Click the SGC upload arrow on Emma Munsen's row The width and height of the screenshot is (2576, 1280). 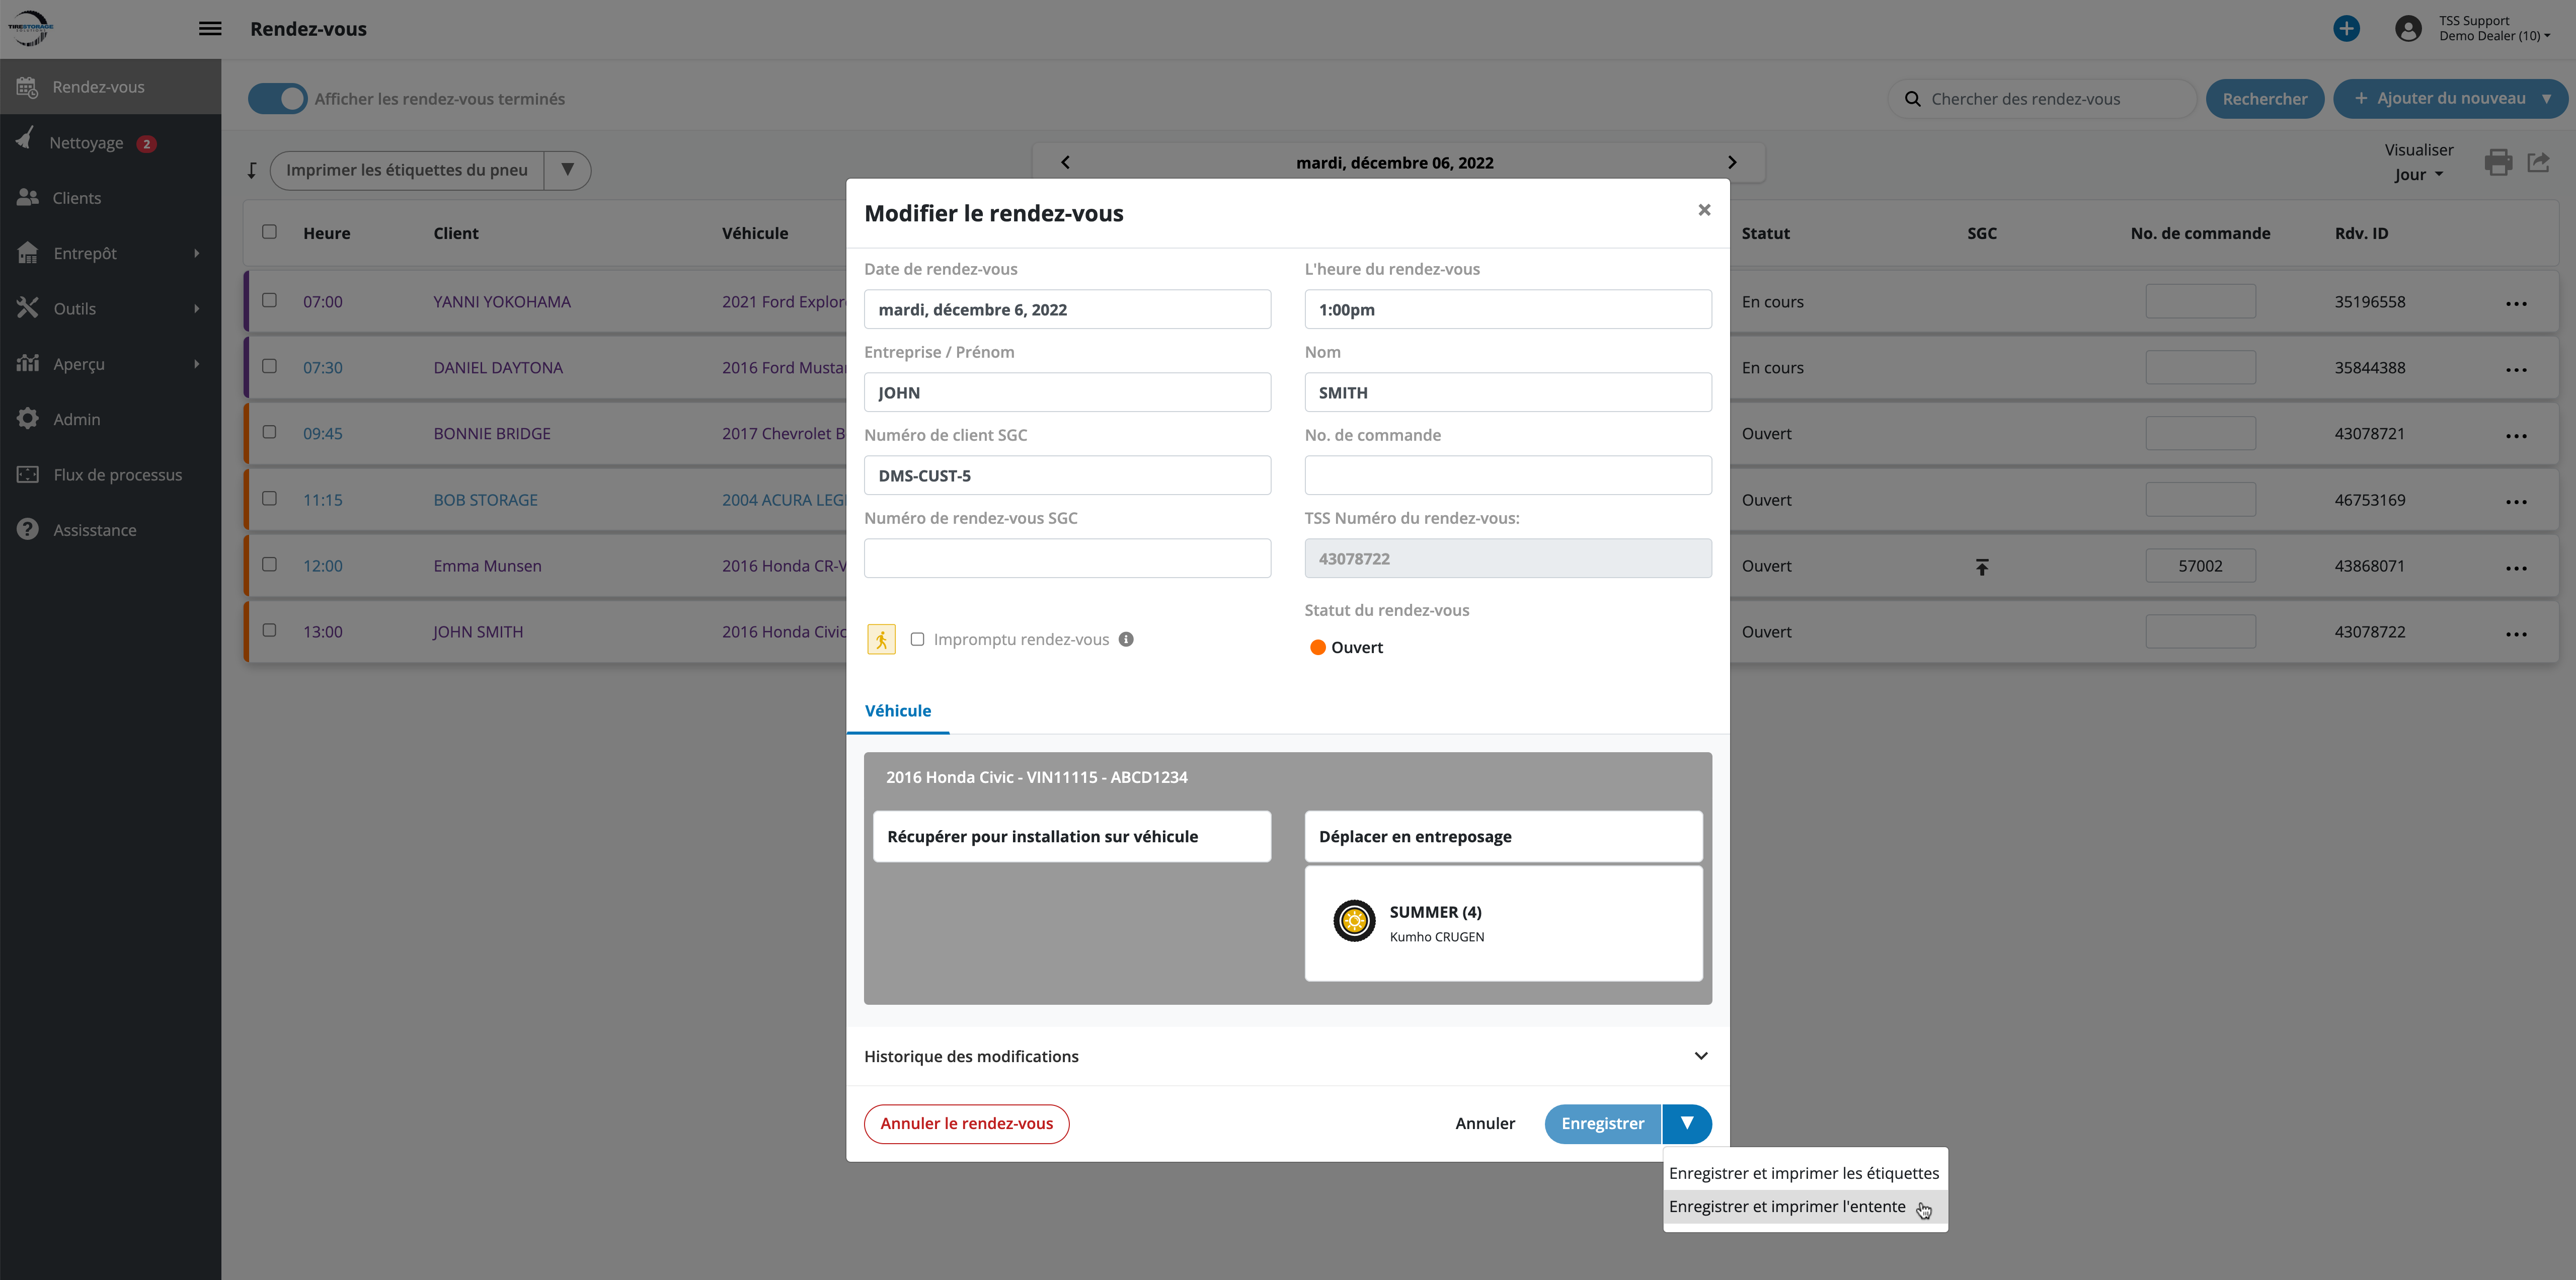1981,567
